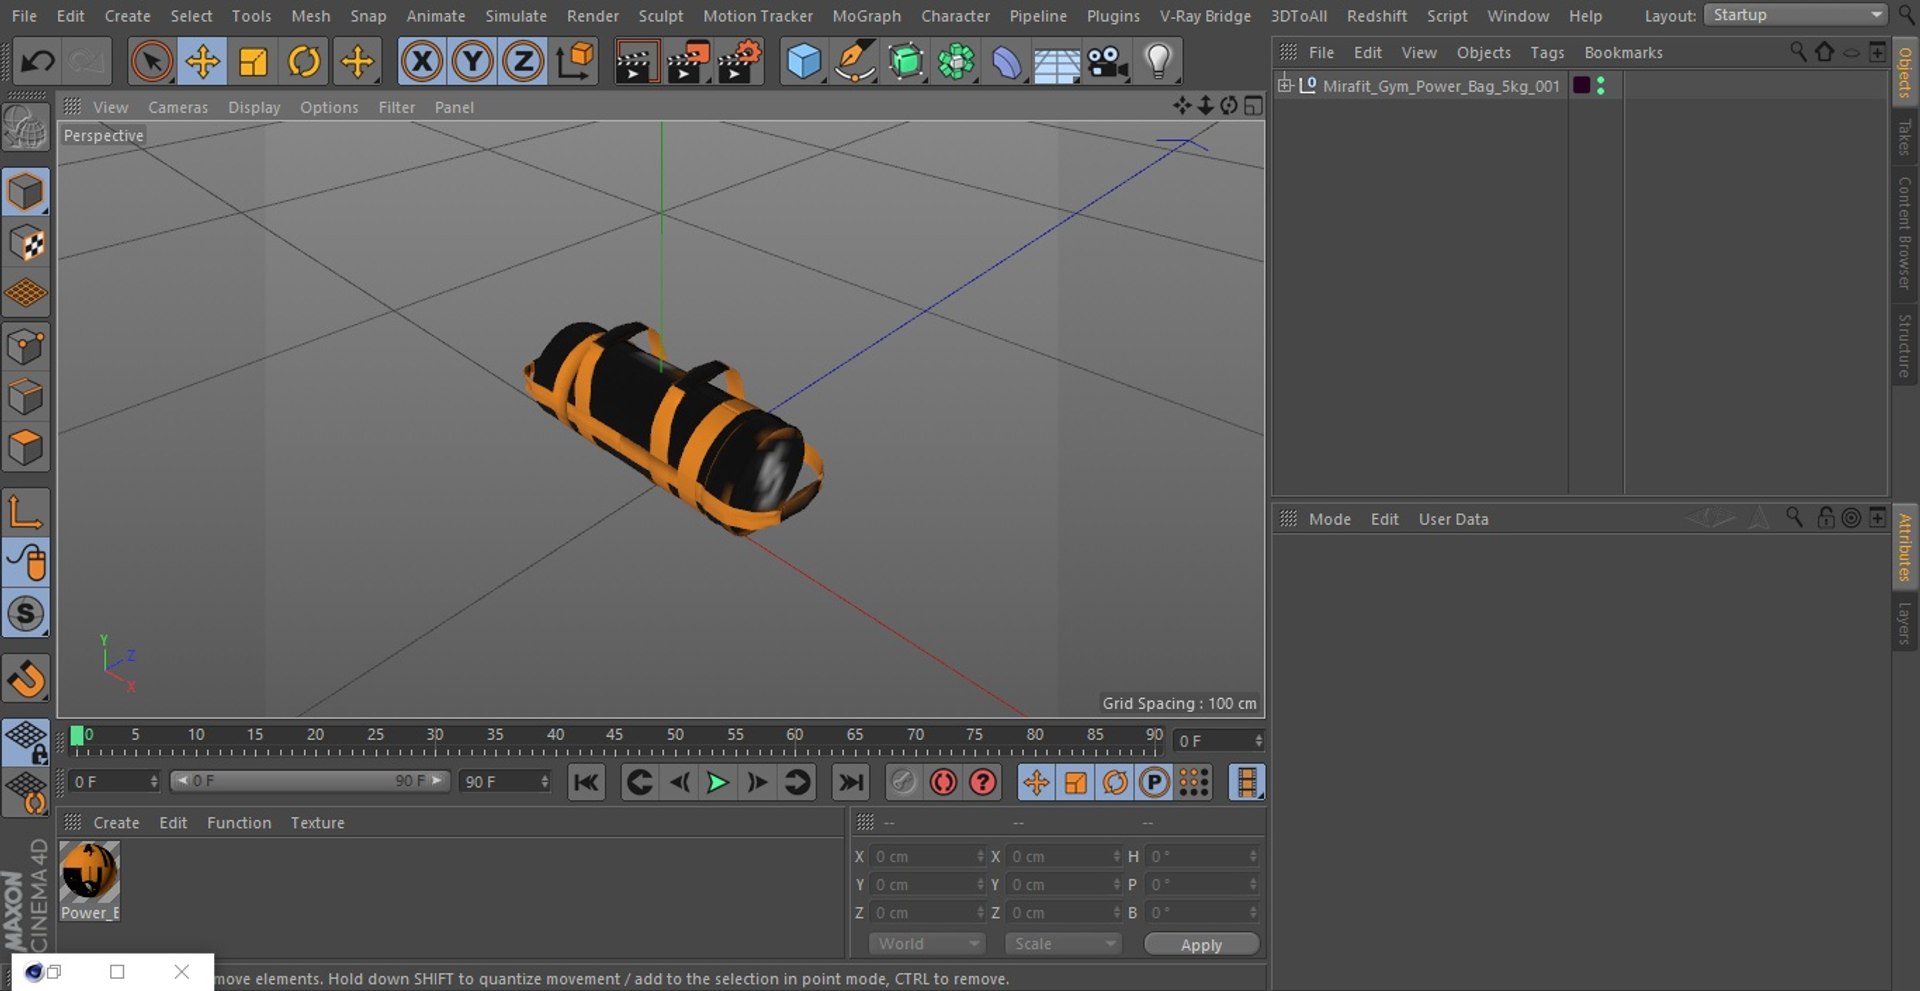Switch to Polygons mode
Screen dimensions: 1920x991
point(25,447)
